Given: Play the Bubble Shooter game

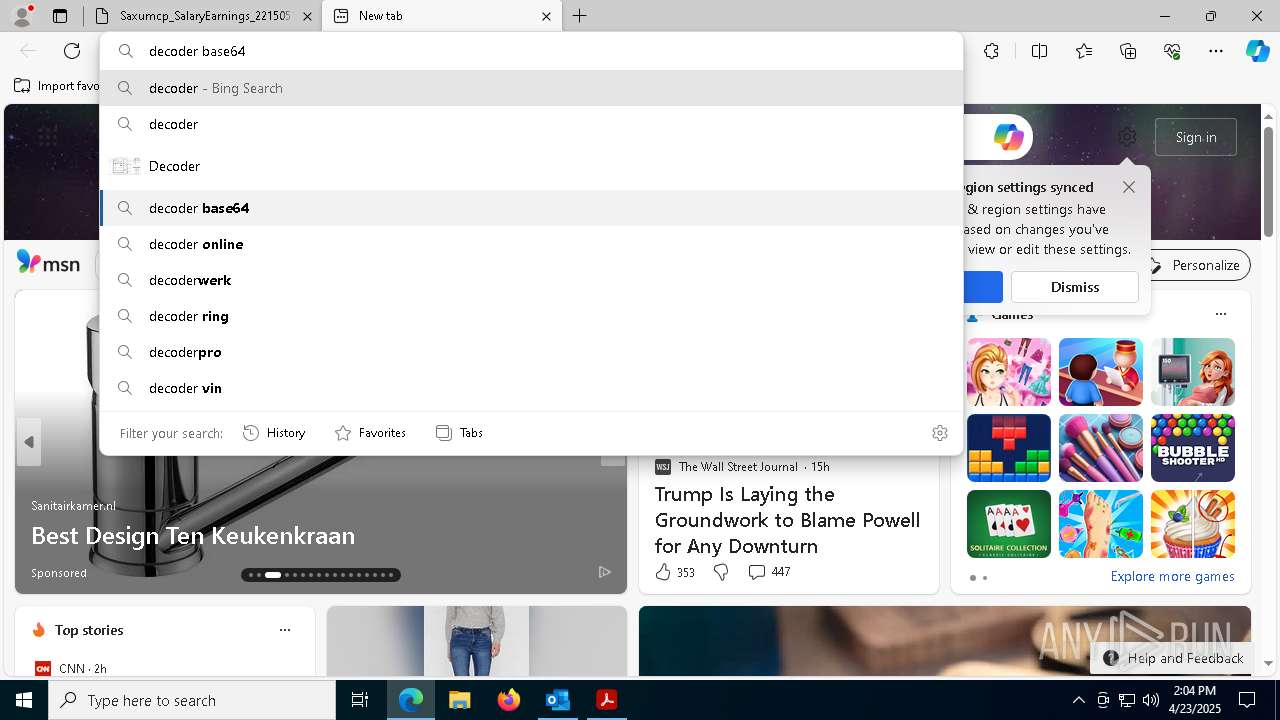Looking at the screenshot, I should [1193, 448].
